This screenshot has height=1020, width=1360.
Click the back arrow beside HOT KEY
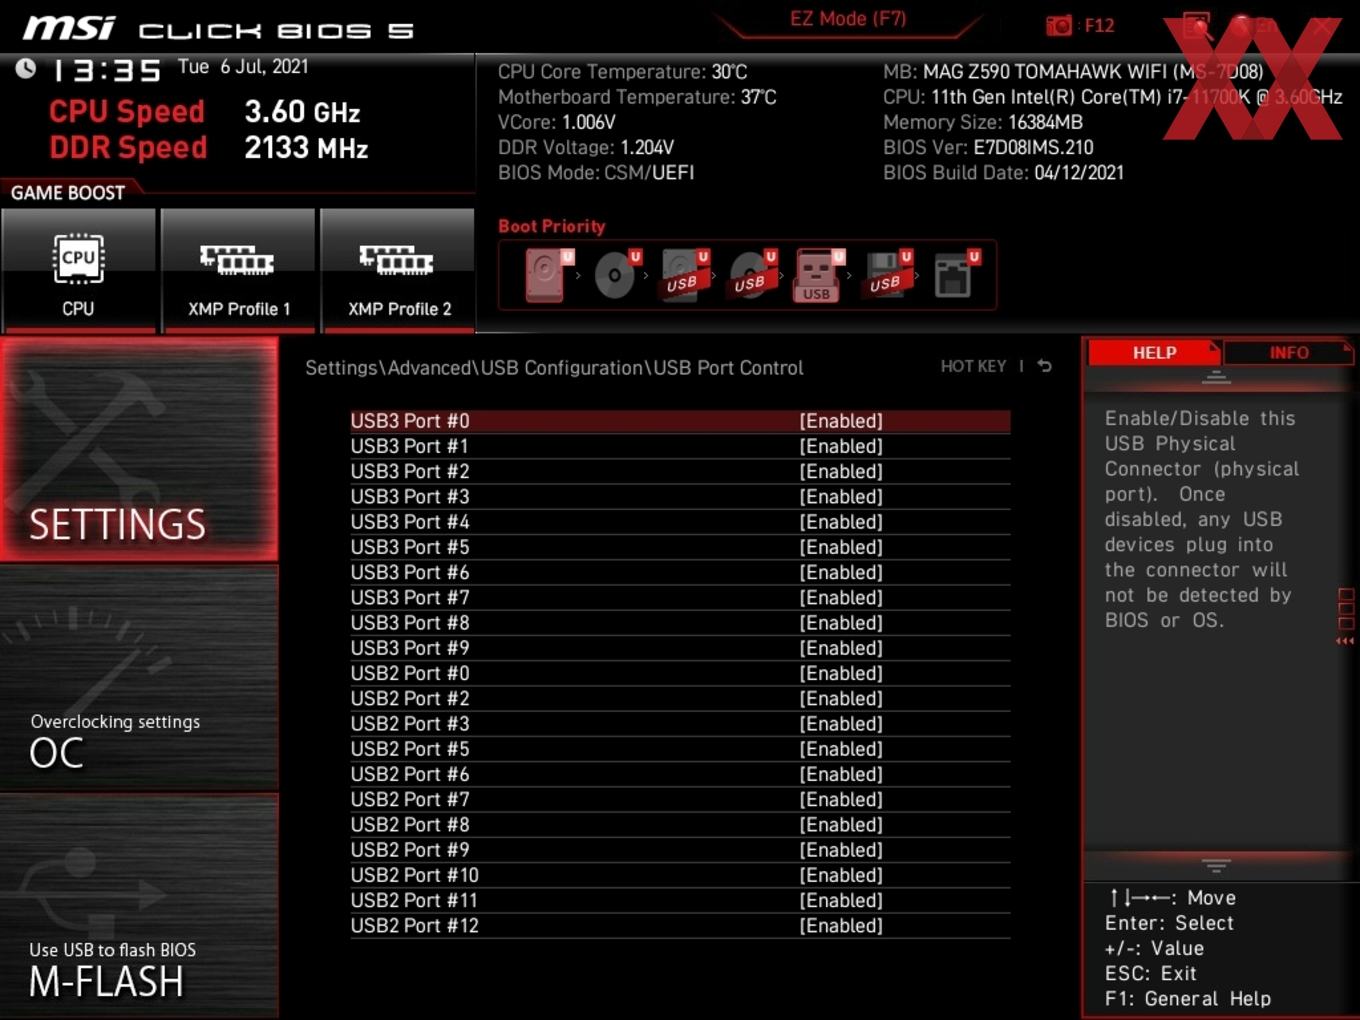1044,366
